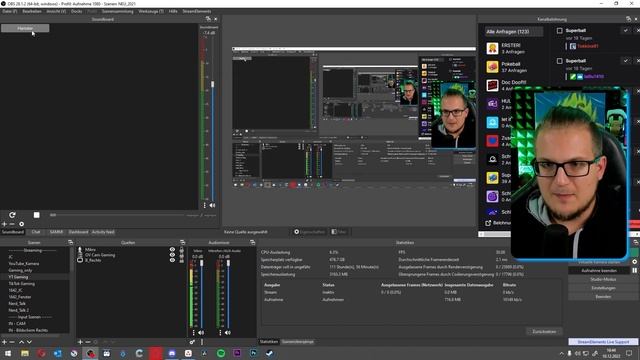Select the TikTok Gaming scene
Screen dimensions: 640x360
22,284
